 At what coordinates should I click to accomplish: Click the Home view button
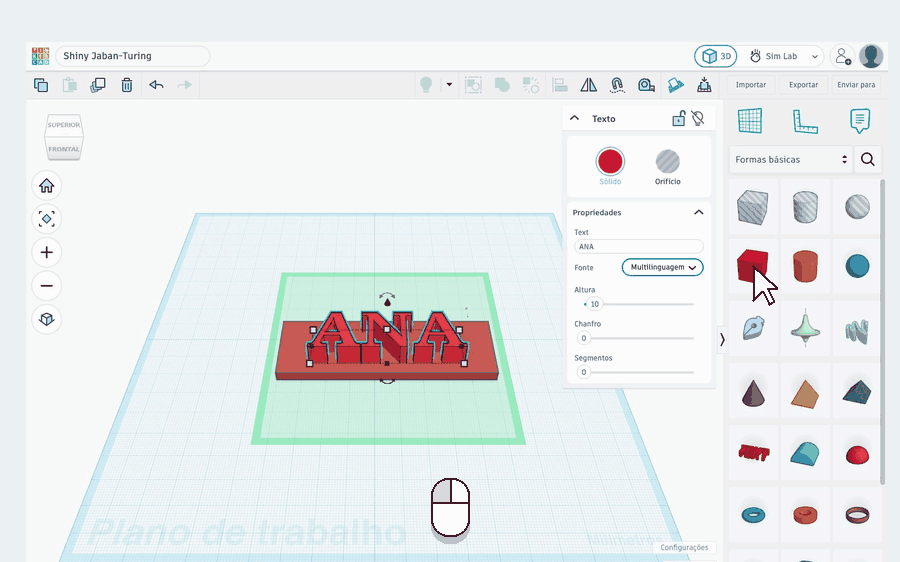[x=46, y=186]
